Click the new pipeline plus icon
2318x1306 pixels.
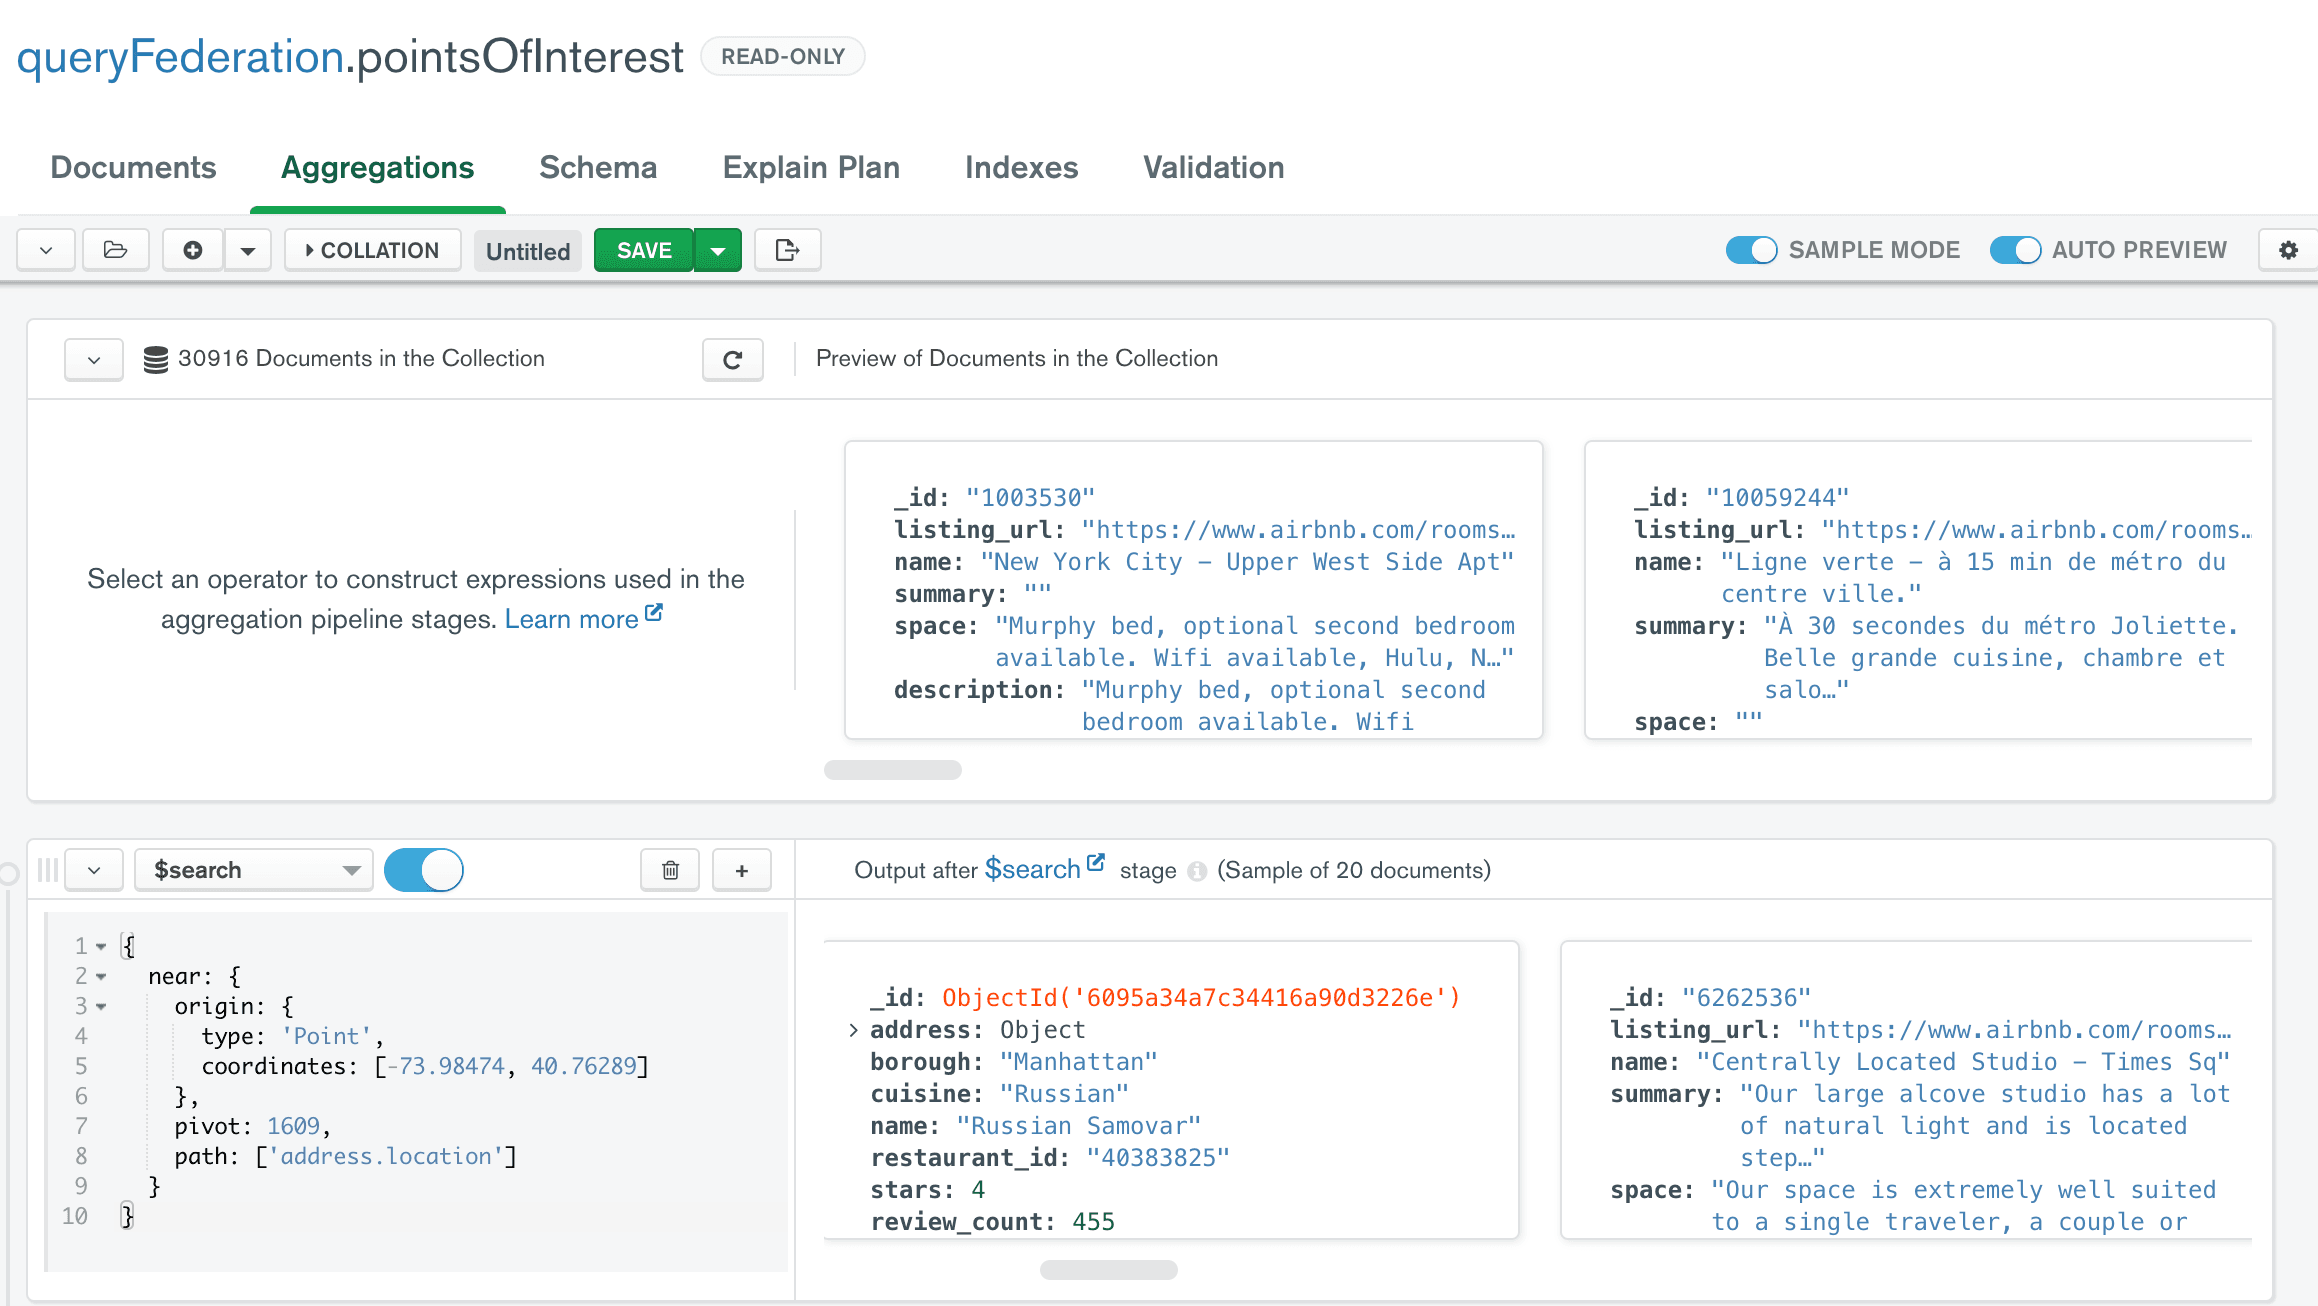tap(193, 250)
